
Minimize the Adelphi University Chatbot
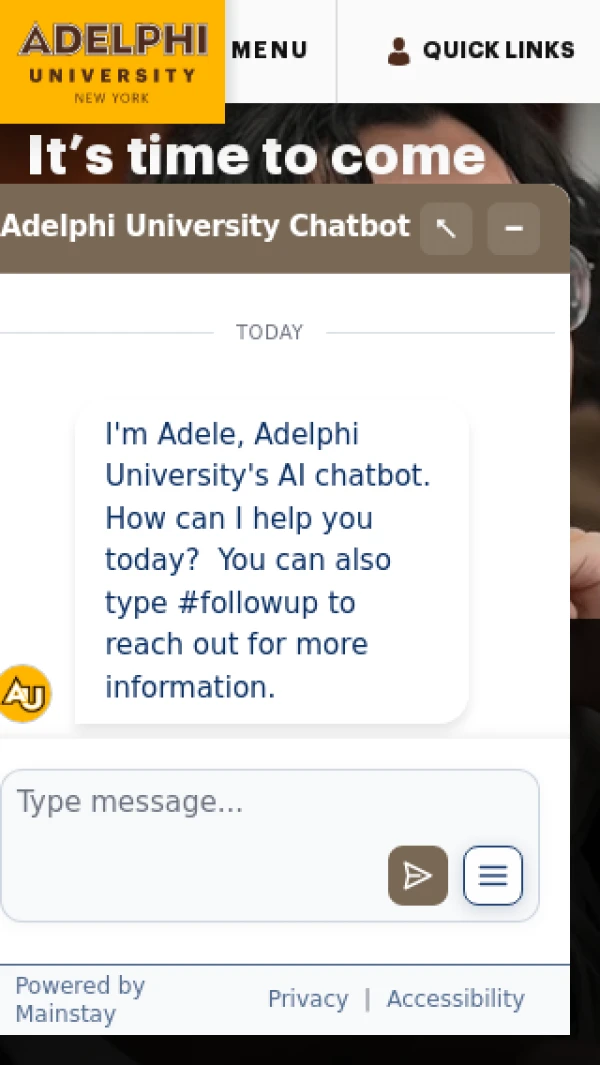tap(514, 229)
